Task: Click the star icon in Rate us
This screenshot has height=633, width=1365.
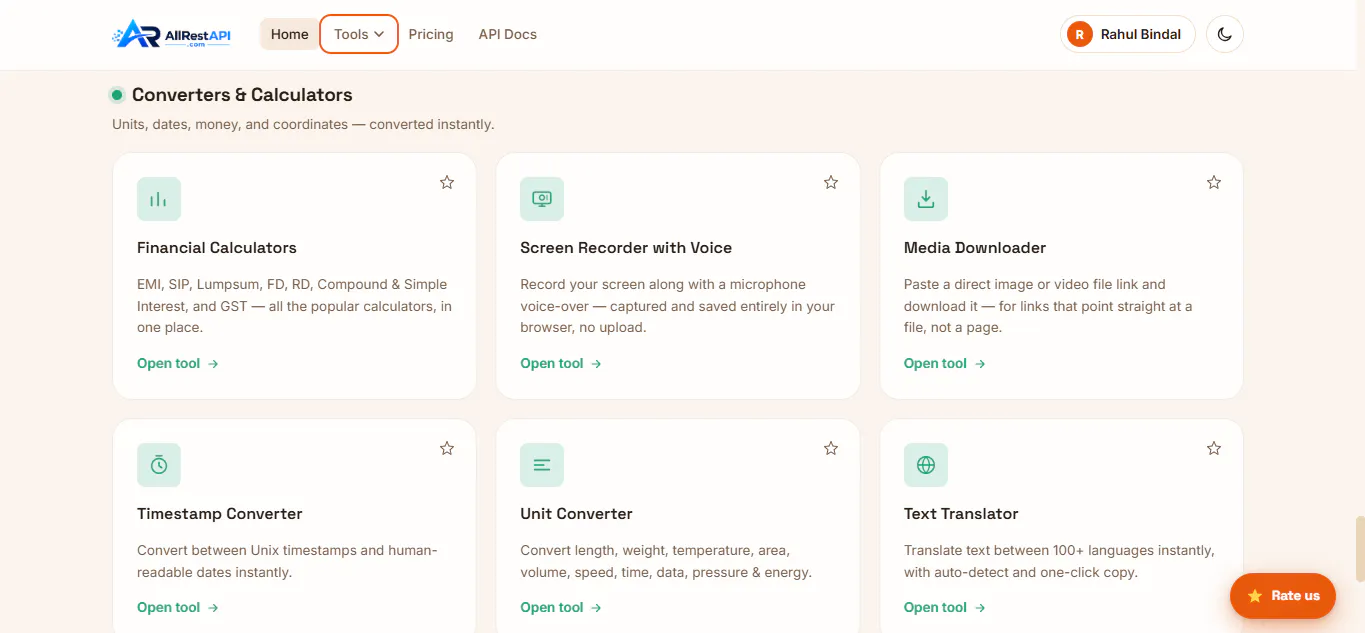Action: 1255,596
